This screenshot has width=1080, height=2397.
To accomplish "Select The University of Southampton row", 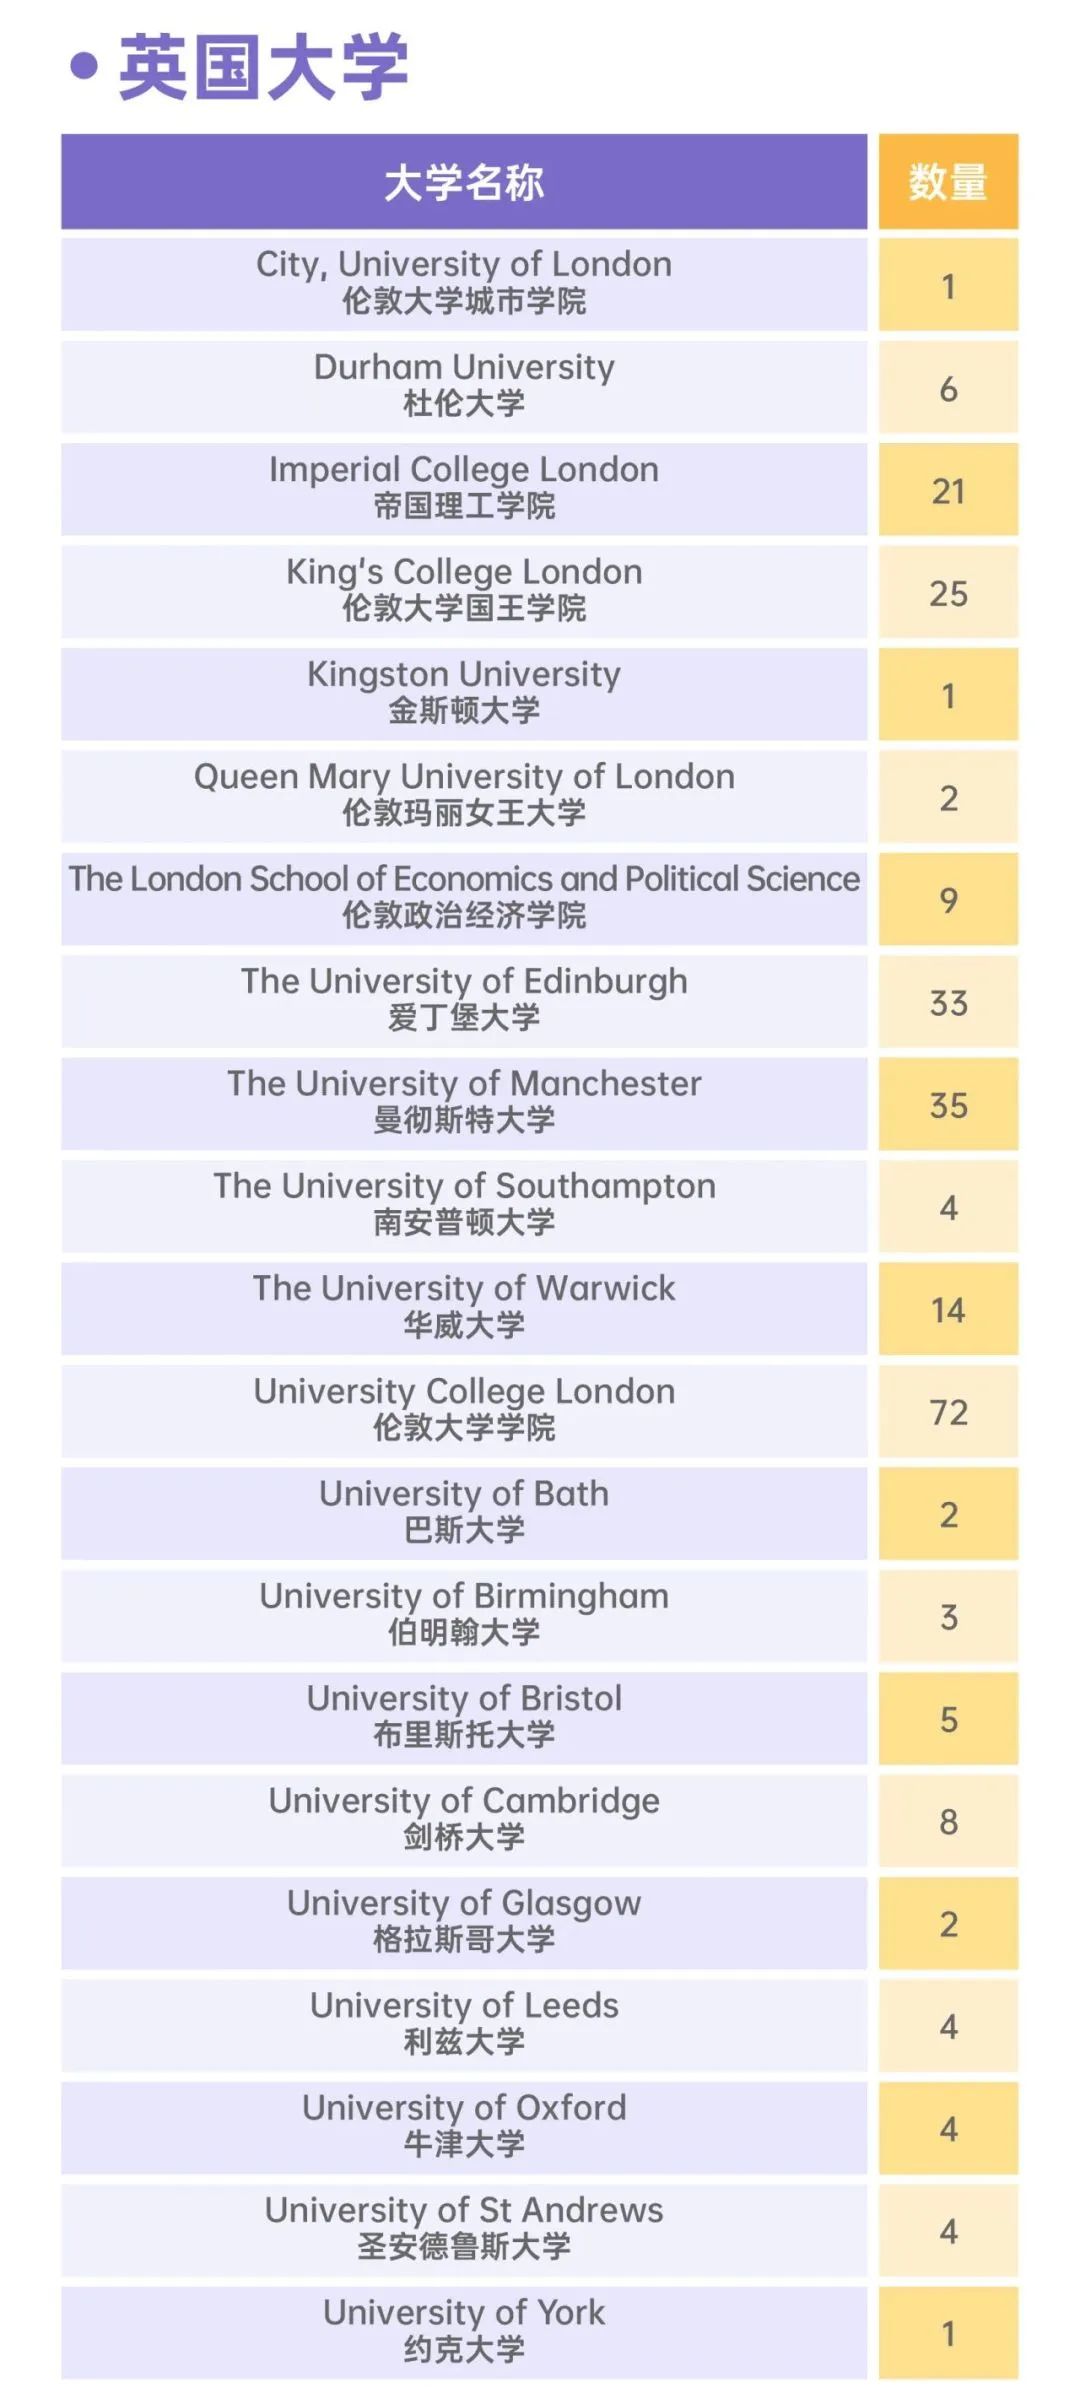I will (540, 1206).
